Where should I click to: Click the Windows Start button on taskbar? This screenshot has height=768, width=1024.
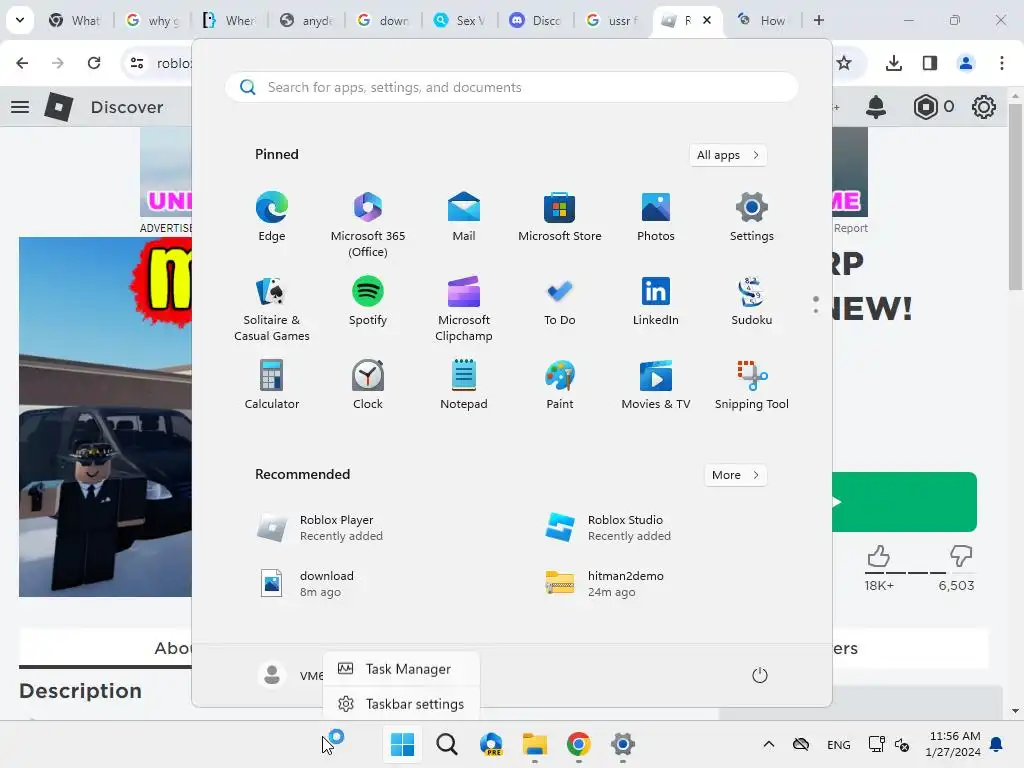(x=402, y=744)
